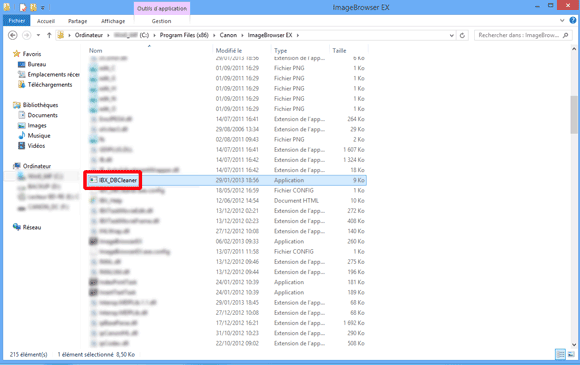Click the Favoris star icon
The width and height of the screenshot is (580, 365).
coord(16,54)
